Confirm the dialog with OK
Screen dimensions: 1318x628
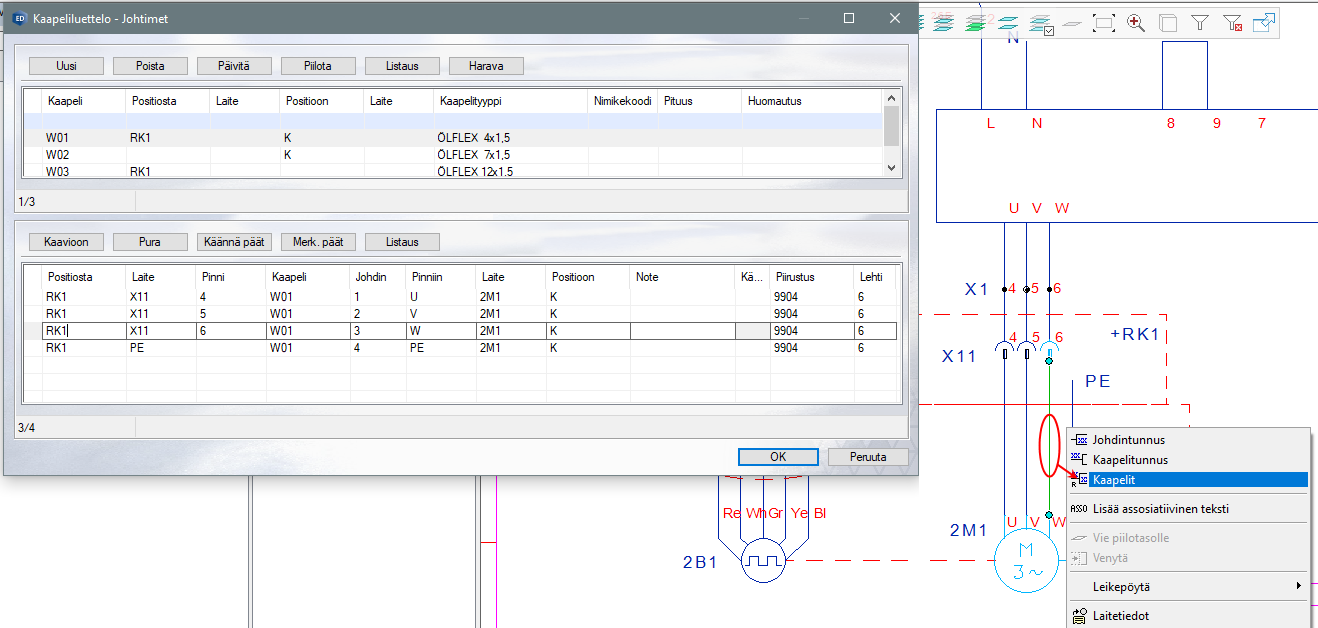tap(778, 457)
